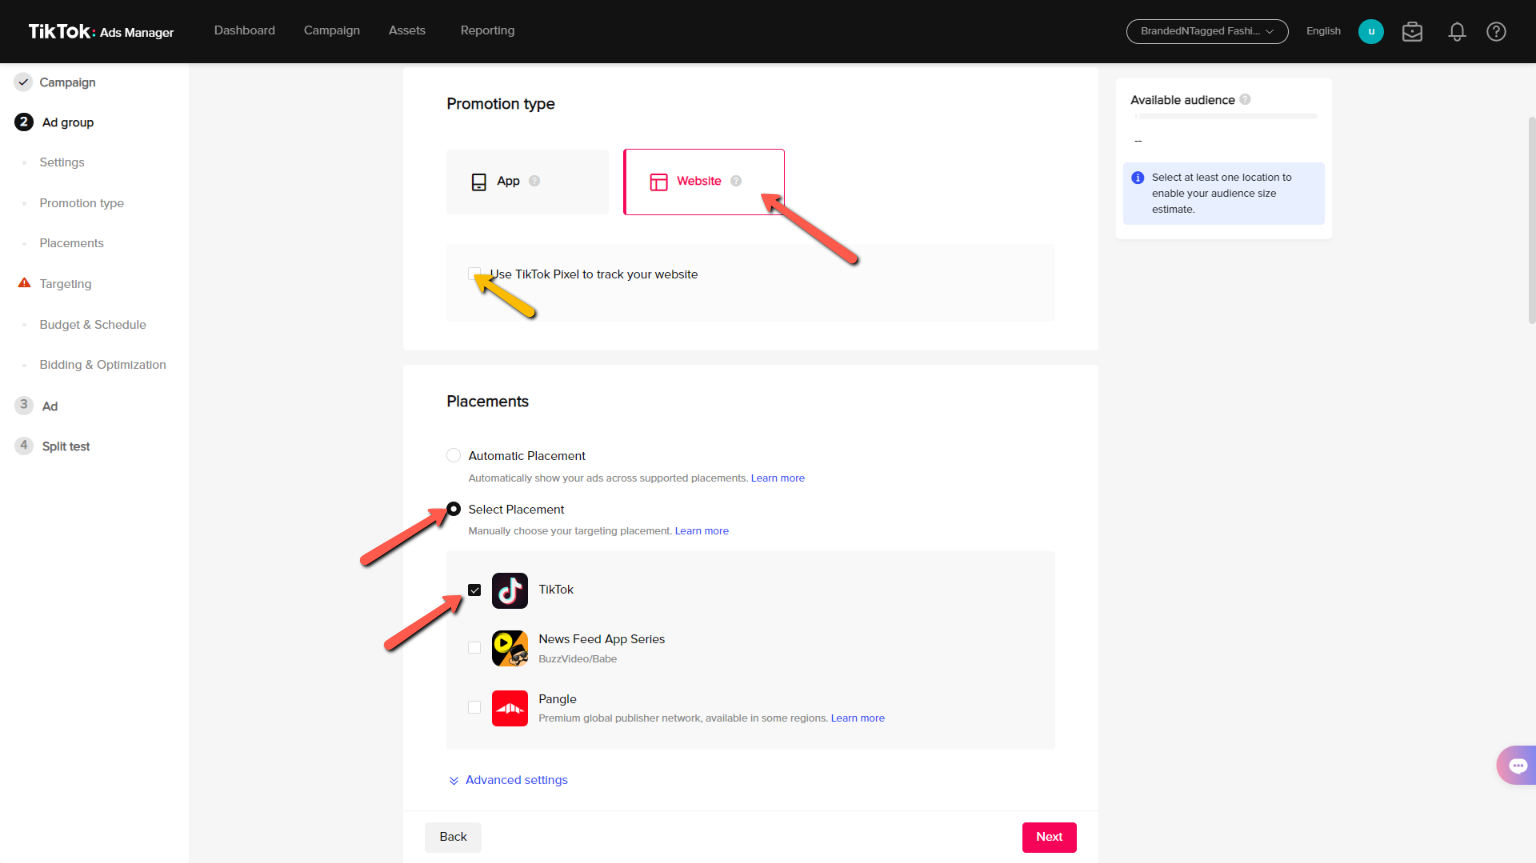Go to Campaign step in sidebar
This screenshot has width=1536, height=863.
(67, 82)
